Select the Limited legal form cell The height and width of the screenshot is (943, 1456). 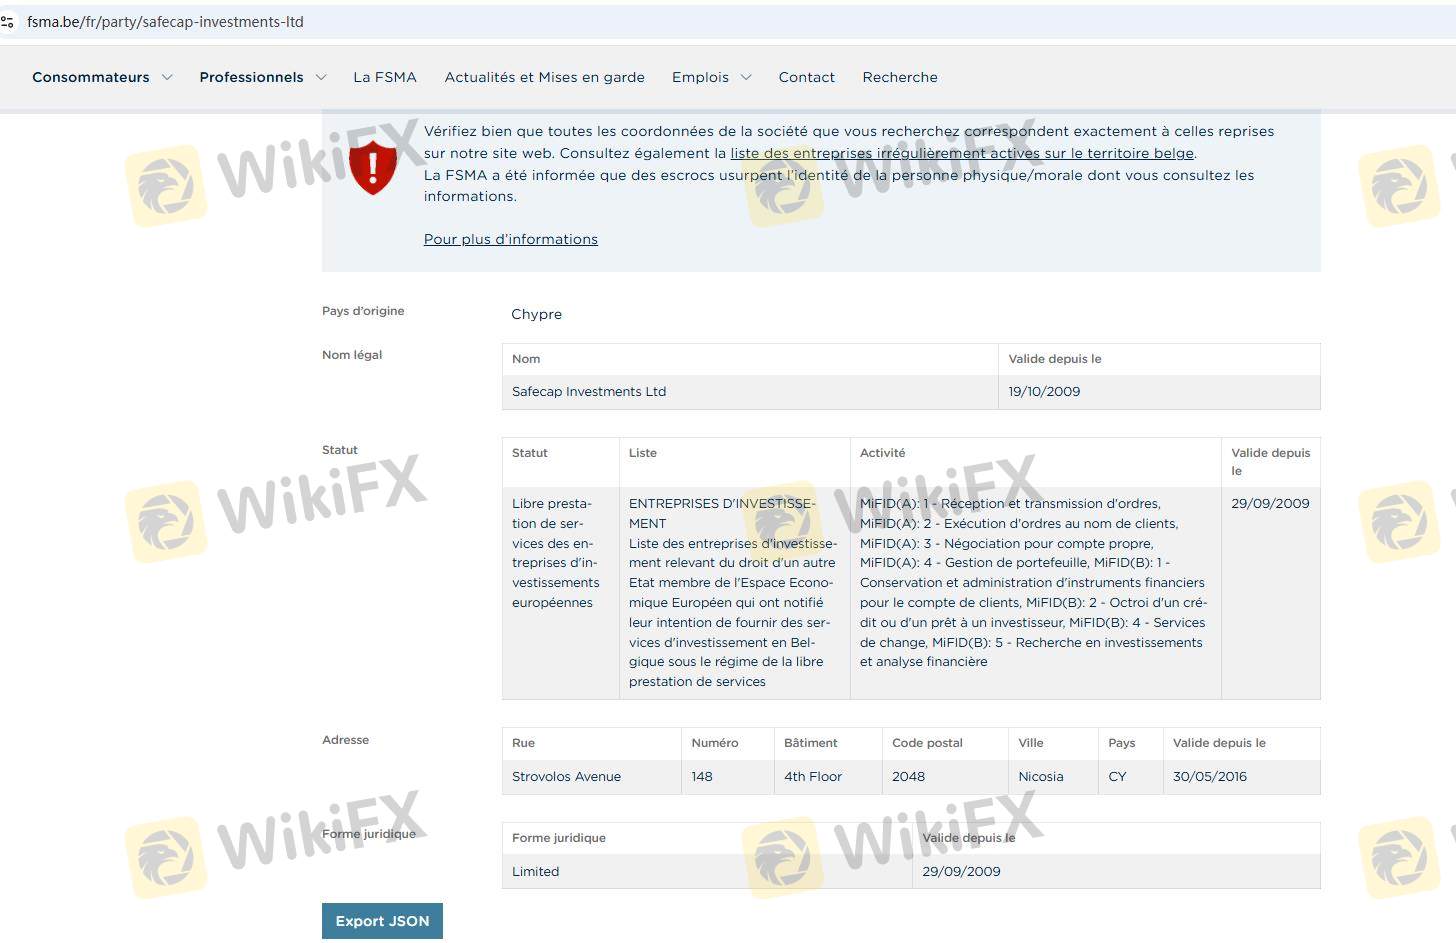point(707,872)
